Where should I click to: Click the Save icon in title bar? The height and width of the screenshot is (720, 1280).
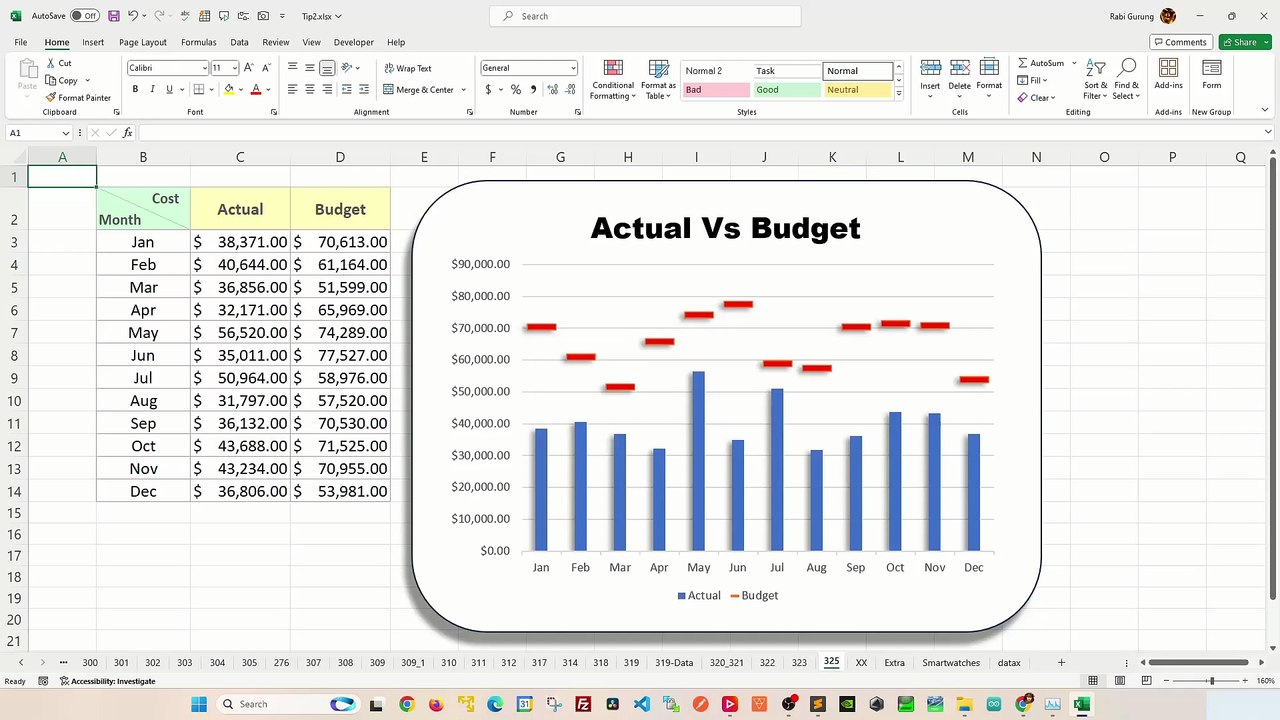(x=114, y=16)
